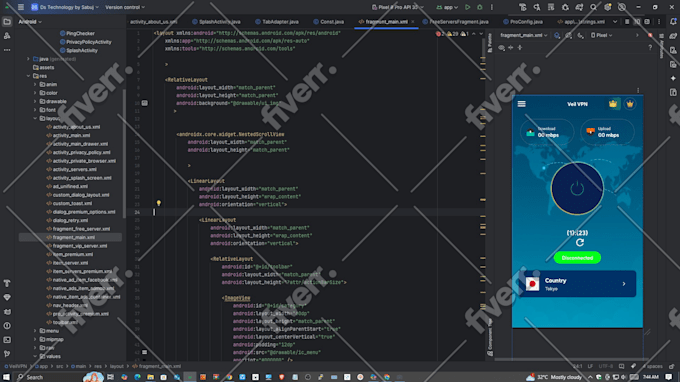Screen dimensions: 680x382
Task: Open the Git version control tool window
Action: click(7, 354)
